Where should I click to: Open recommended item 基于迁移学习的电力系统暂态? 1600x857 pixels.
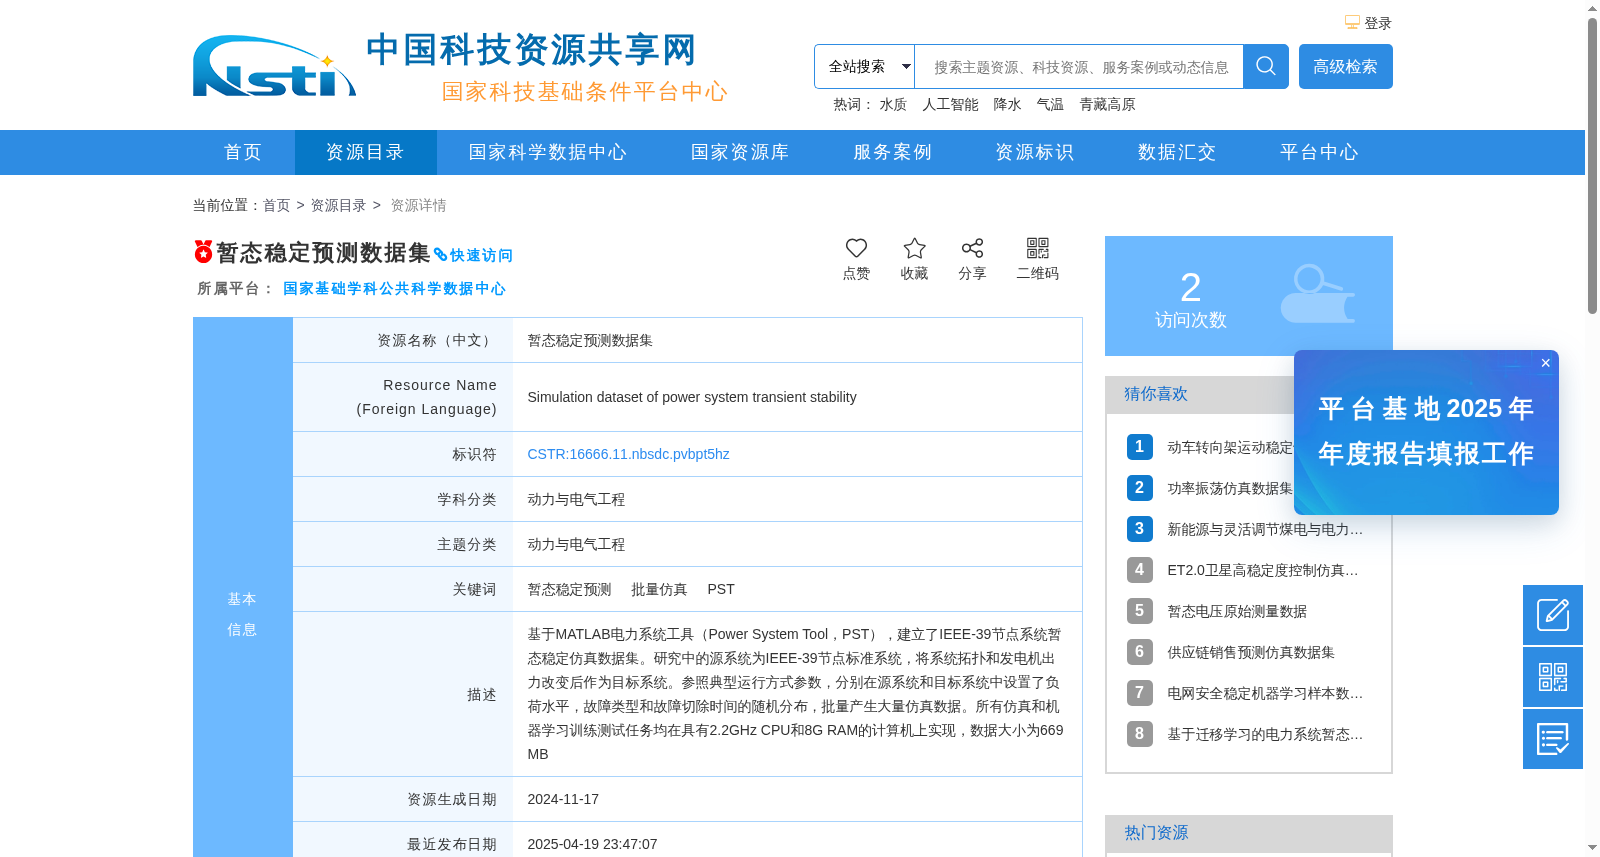pyautogui.click(x=1265, y=734)
